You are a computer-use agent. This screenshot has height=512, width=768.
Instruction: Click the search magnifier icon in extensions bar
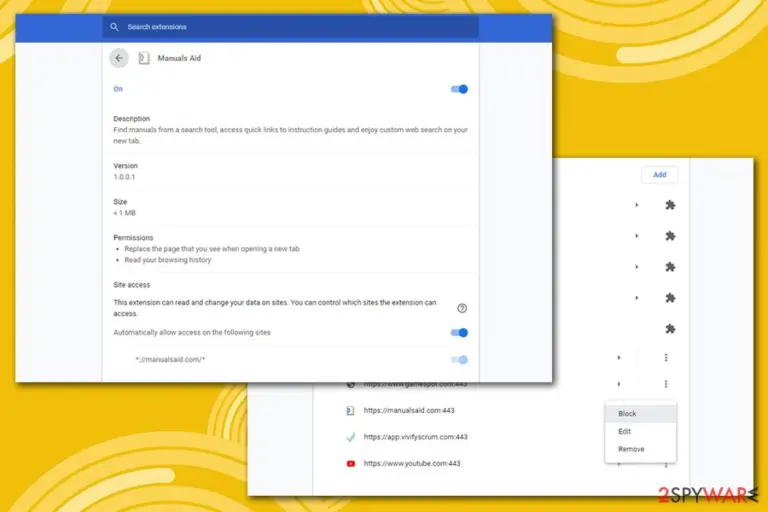[114, 27]
